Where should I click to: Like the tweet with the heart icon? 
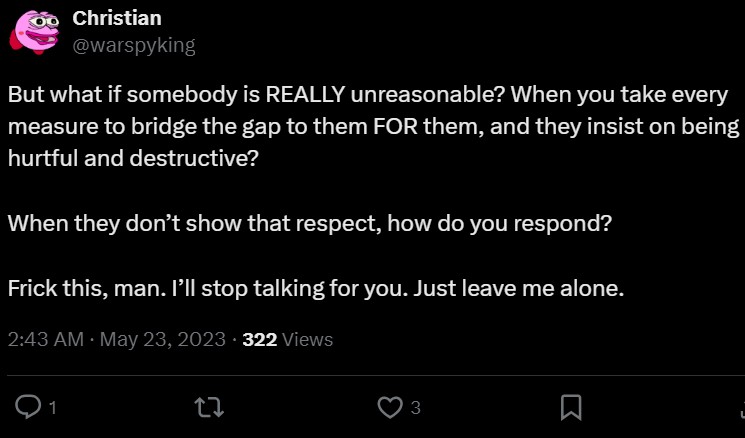pos(389,407)
